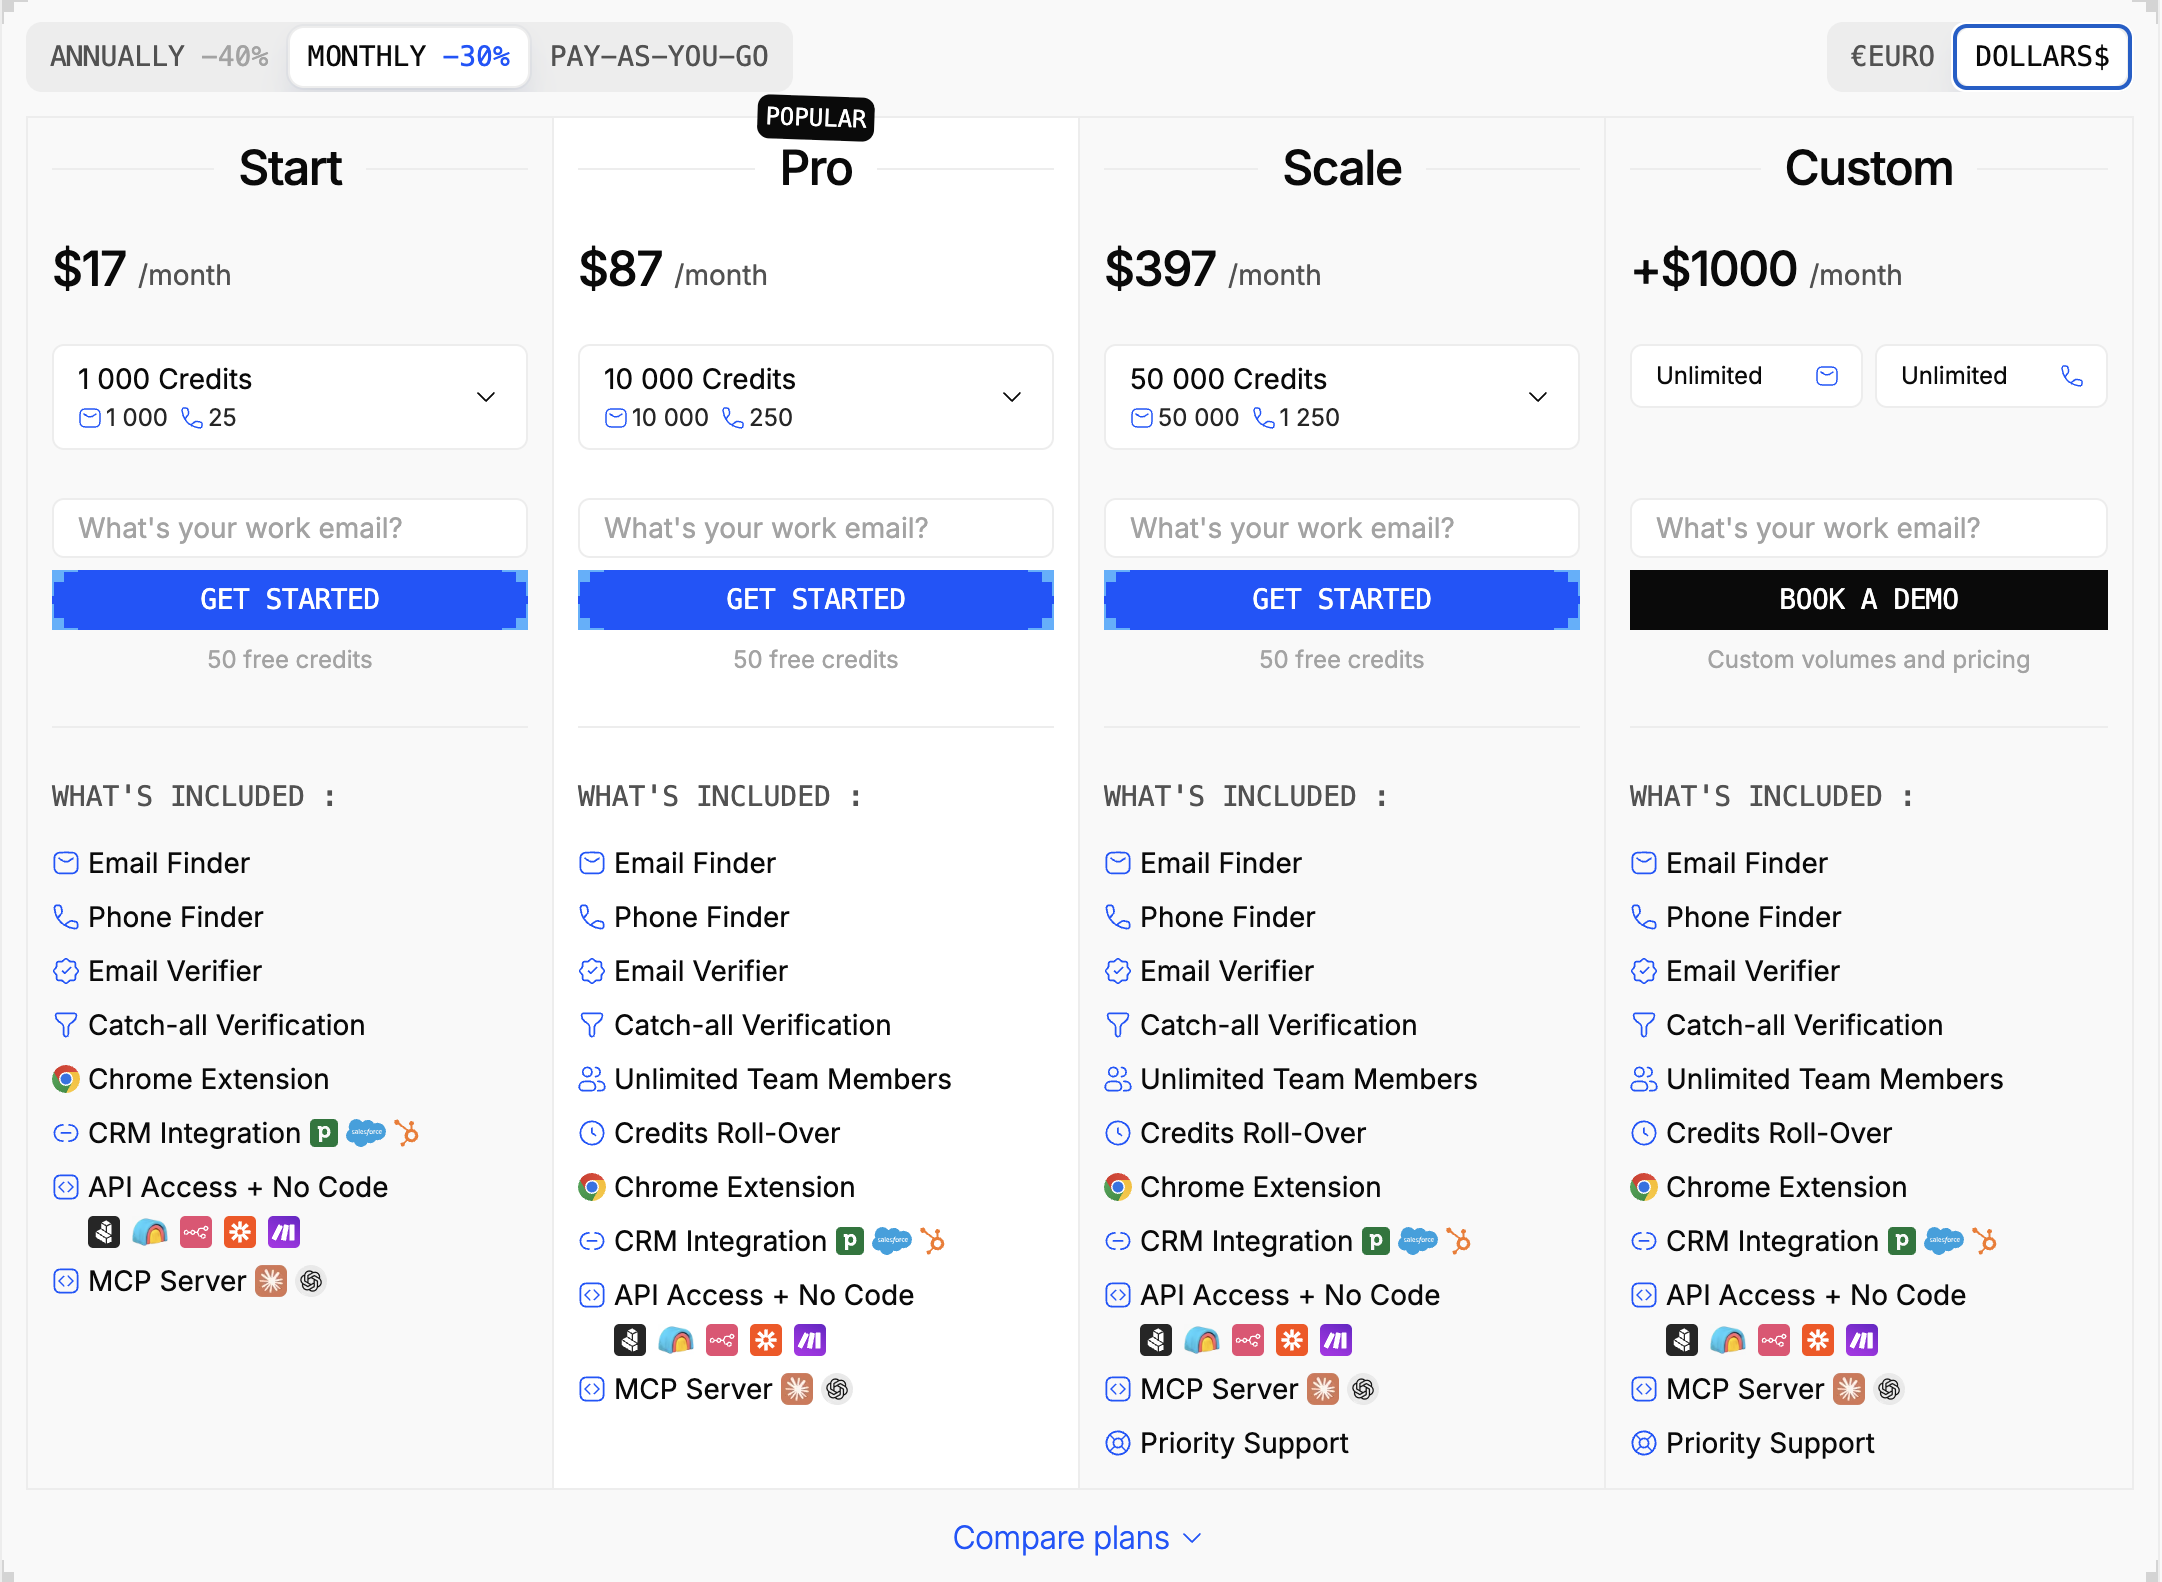Click the Book a Demo button
This screenshot has width=2162, height=1582.
coord(1869,600)
